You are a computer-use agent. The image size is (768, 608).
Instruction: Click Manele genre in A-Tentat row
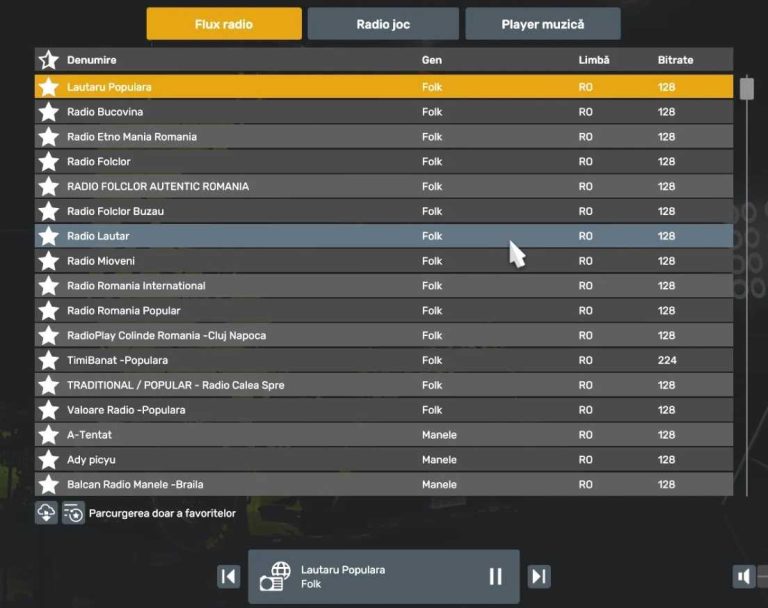click(439, 435)
